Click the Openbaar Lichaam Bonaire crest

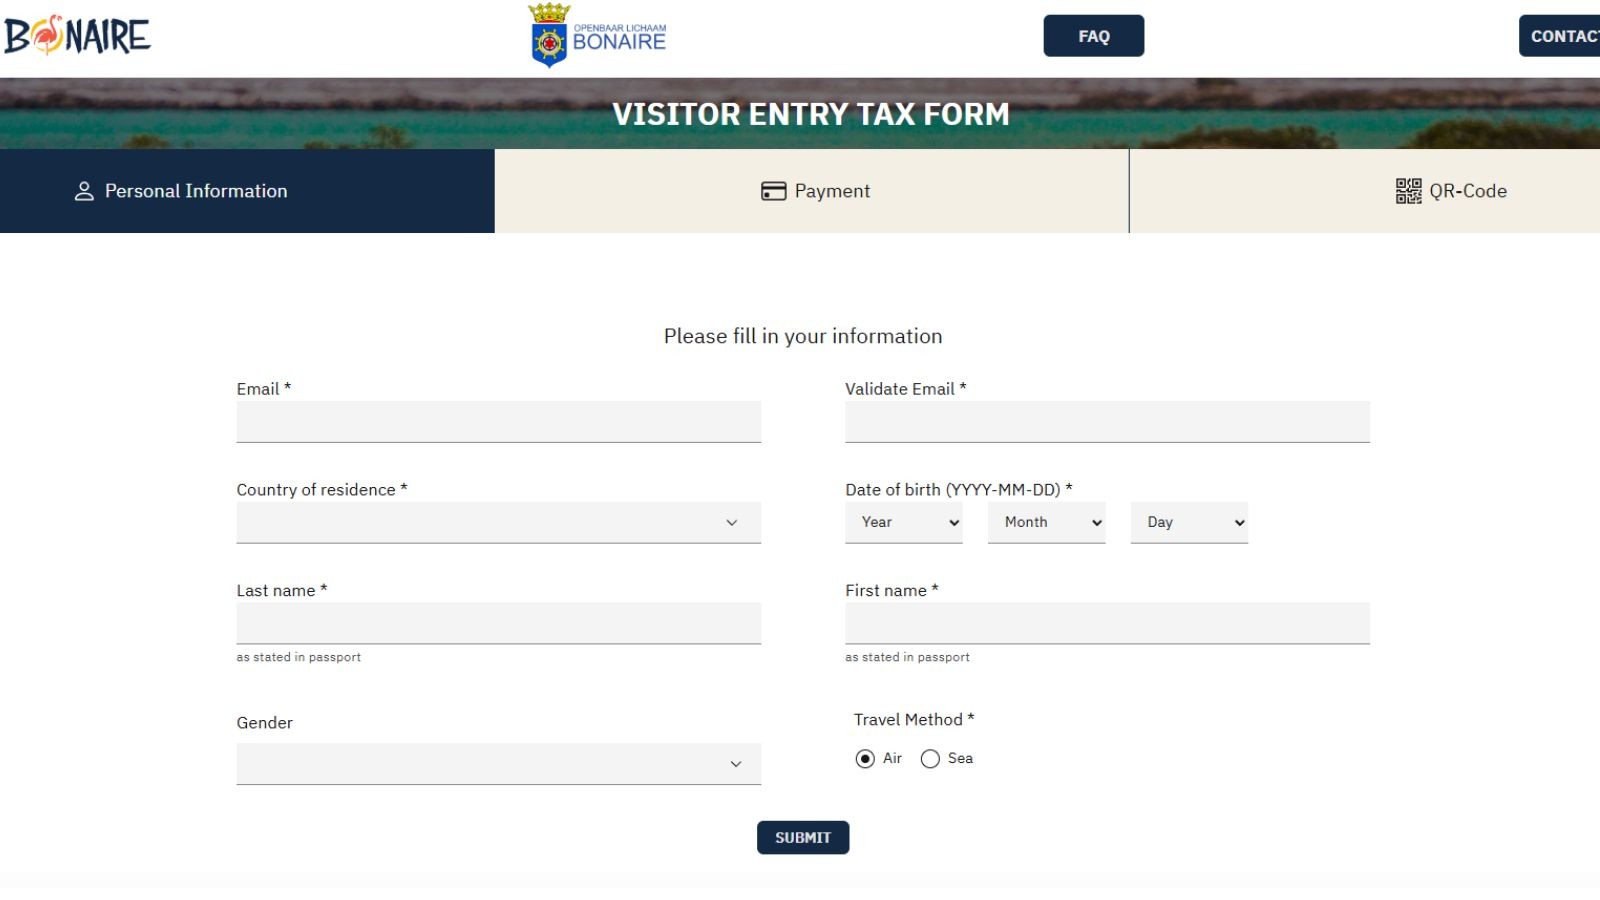pos(549,35)
